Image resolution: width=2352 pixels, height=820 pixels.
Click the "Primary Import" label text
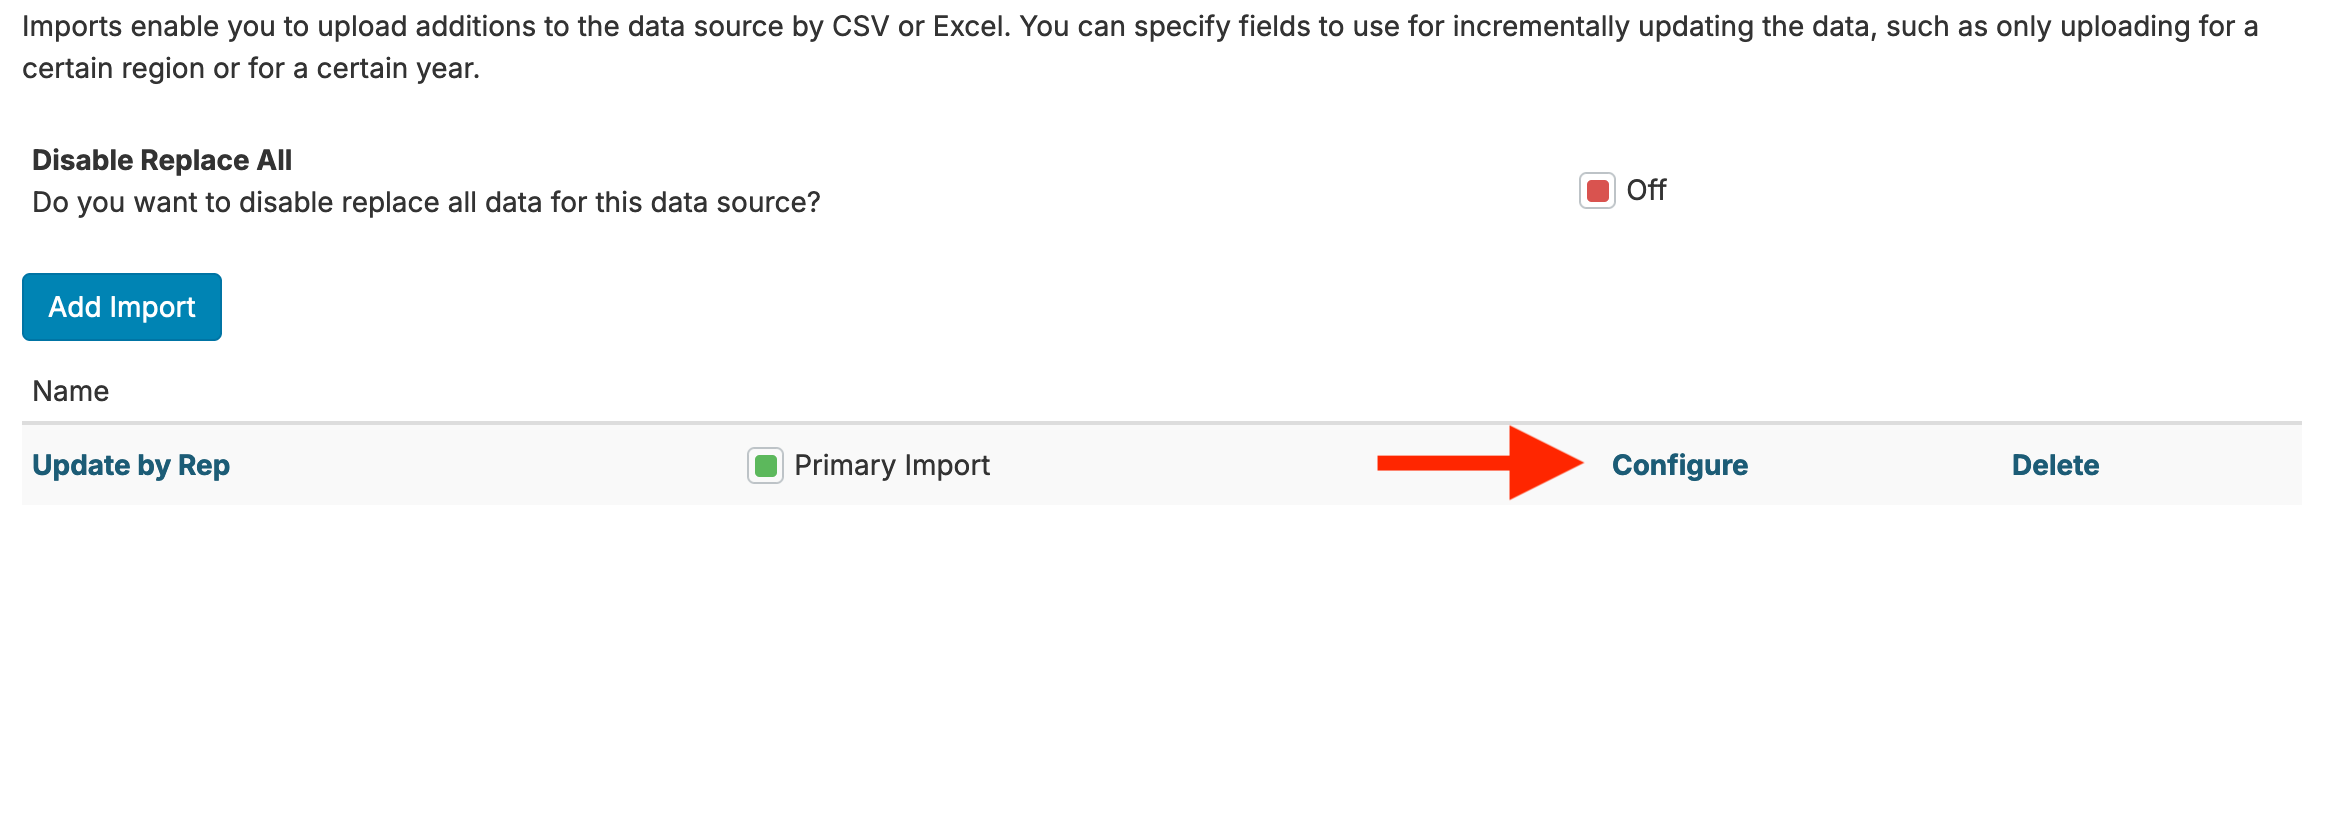coord(892,466)
